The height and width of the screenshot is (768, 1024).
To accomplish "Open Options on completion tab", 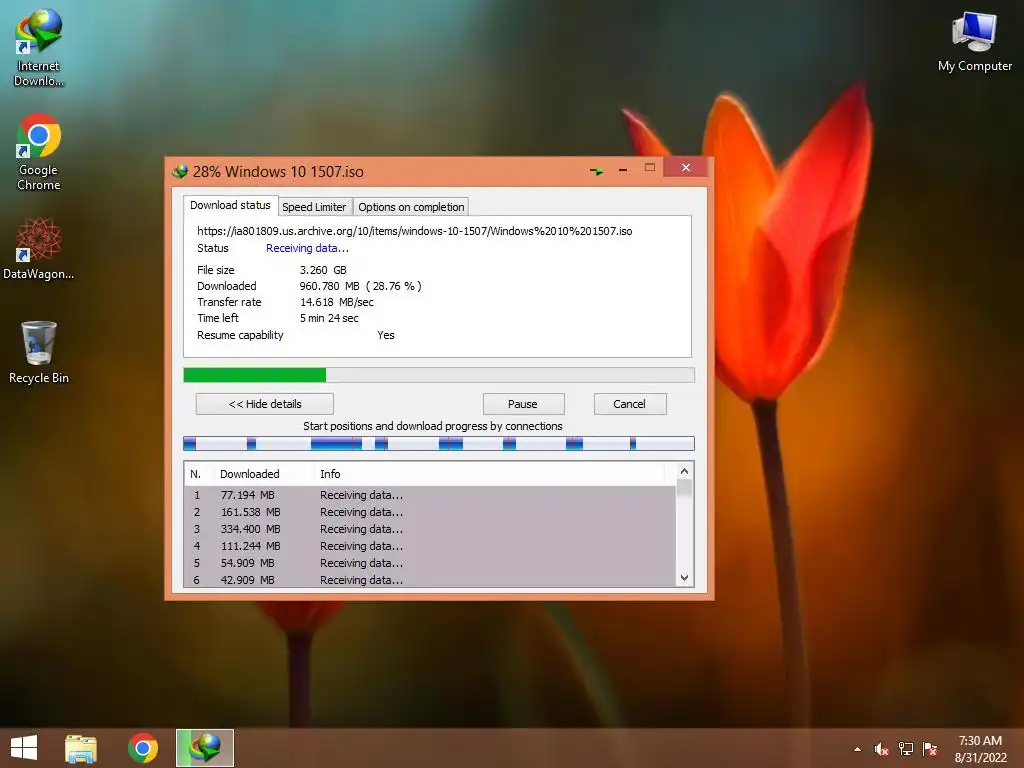I will click(x=411, y=207).
